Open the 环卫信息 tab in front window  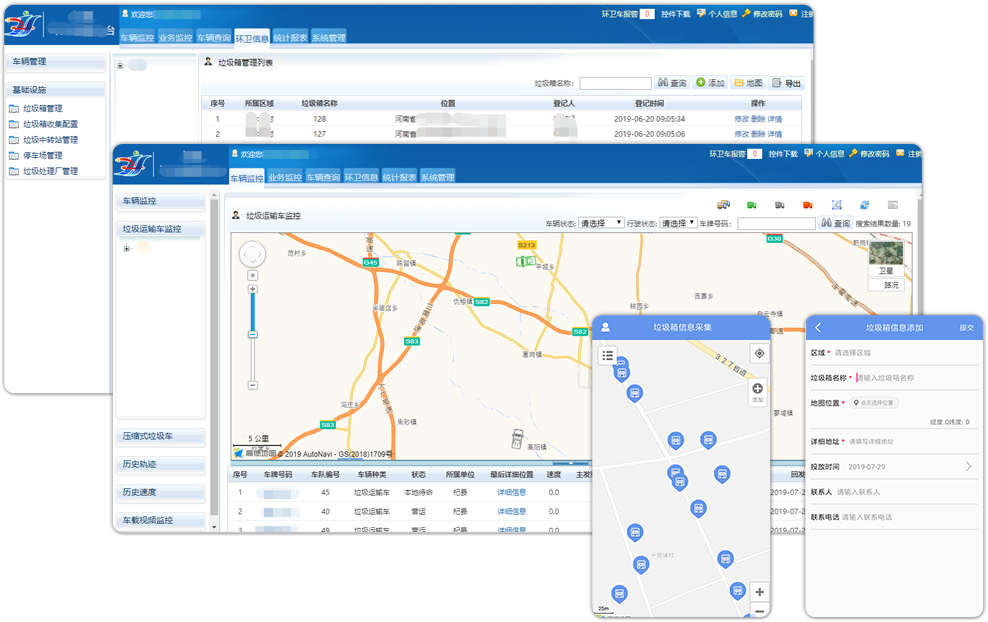pos(361,177)
